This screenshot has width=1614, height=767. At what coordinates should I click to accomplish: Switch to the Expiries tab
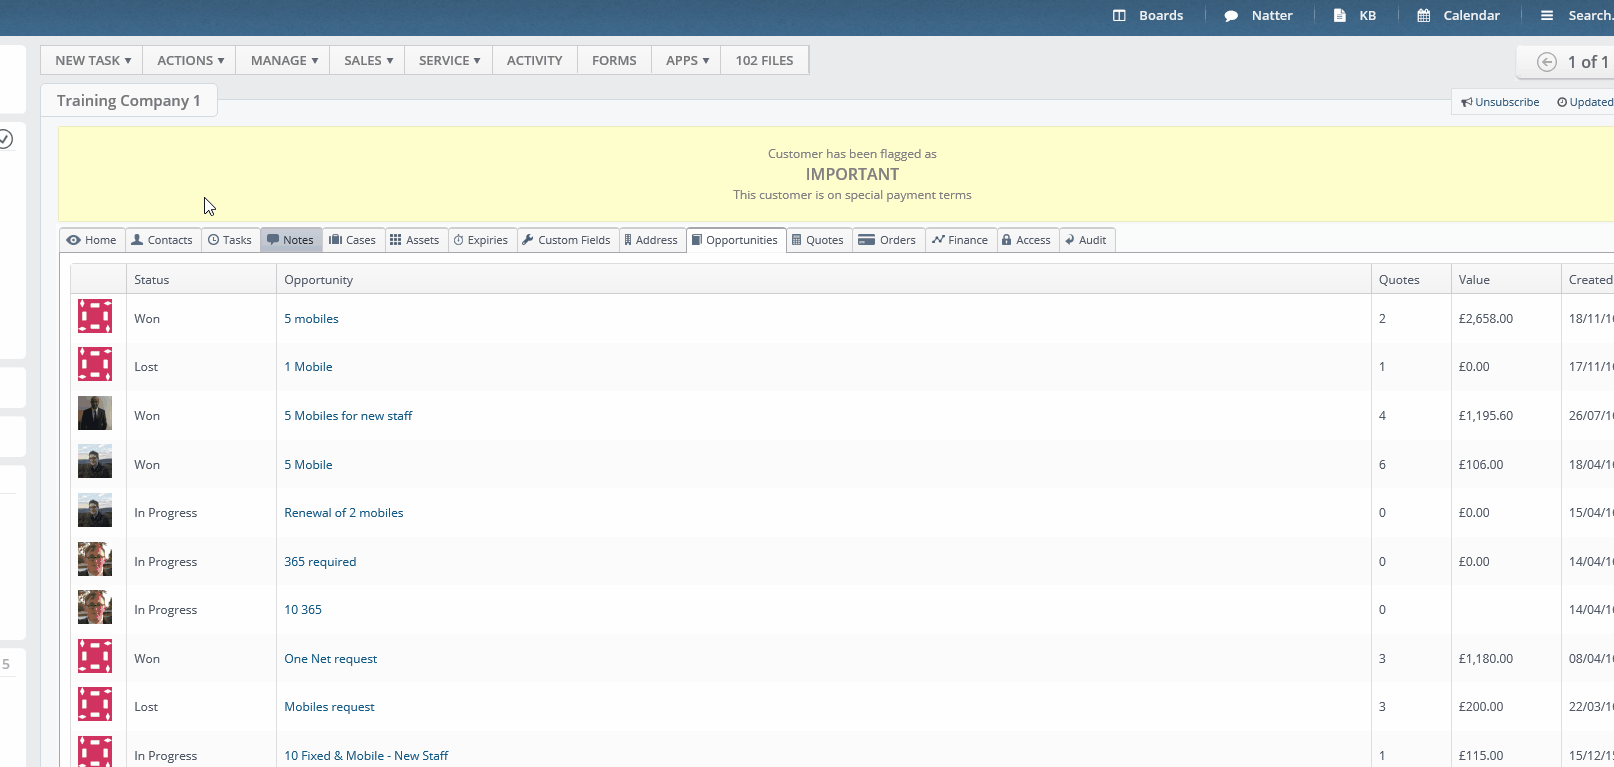coord(481,240)
